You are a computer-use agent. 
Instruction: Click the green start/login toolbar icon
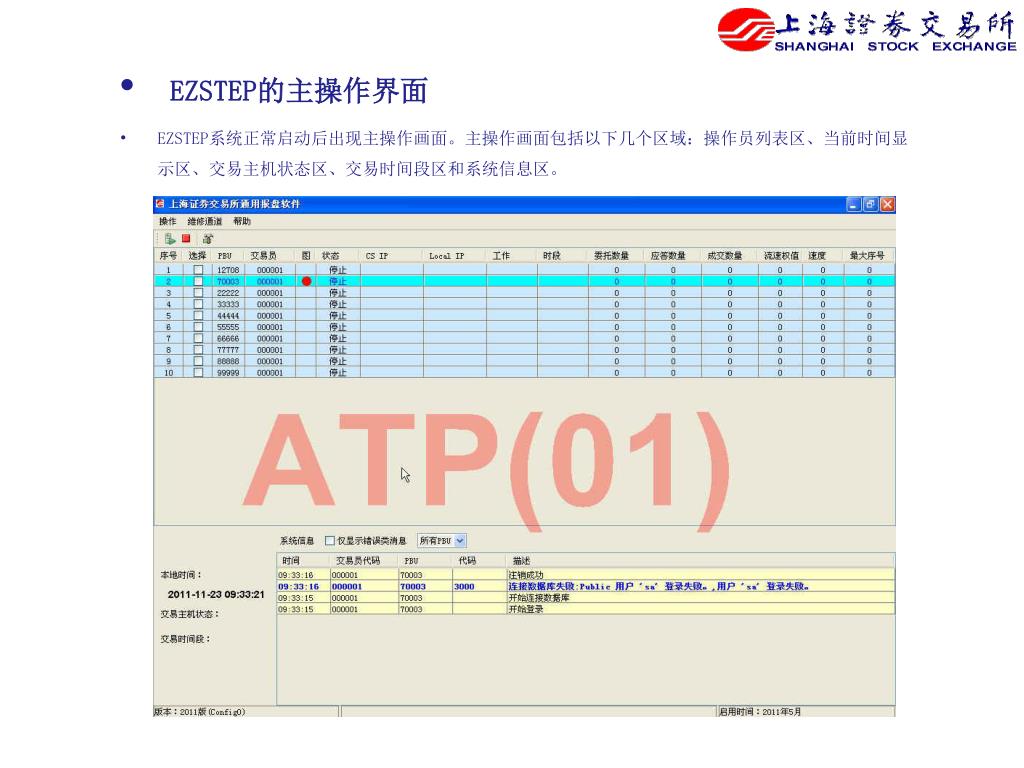pos(170,239)
